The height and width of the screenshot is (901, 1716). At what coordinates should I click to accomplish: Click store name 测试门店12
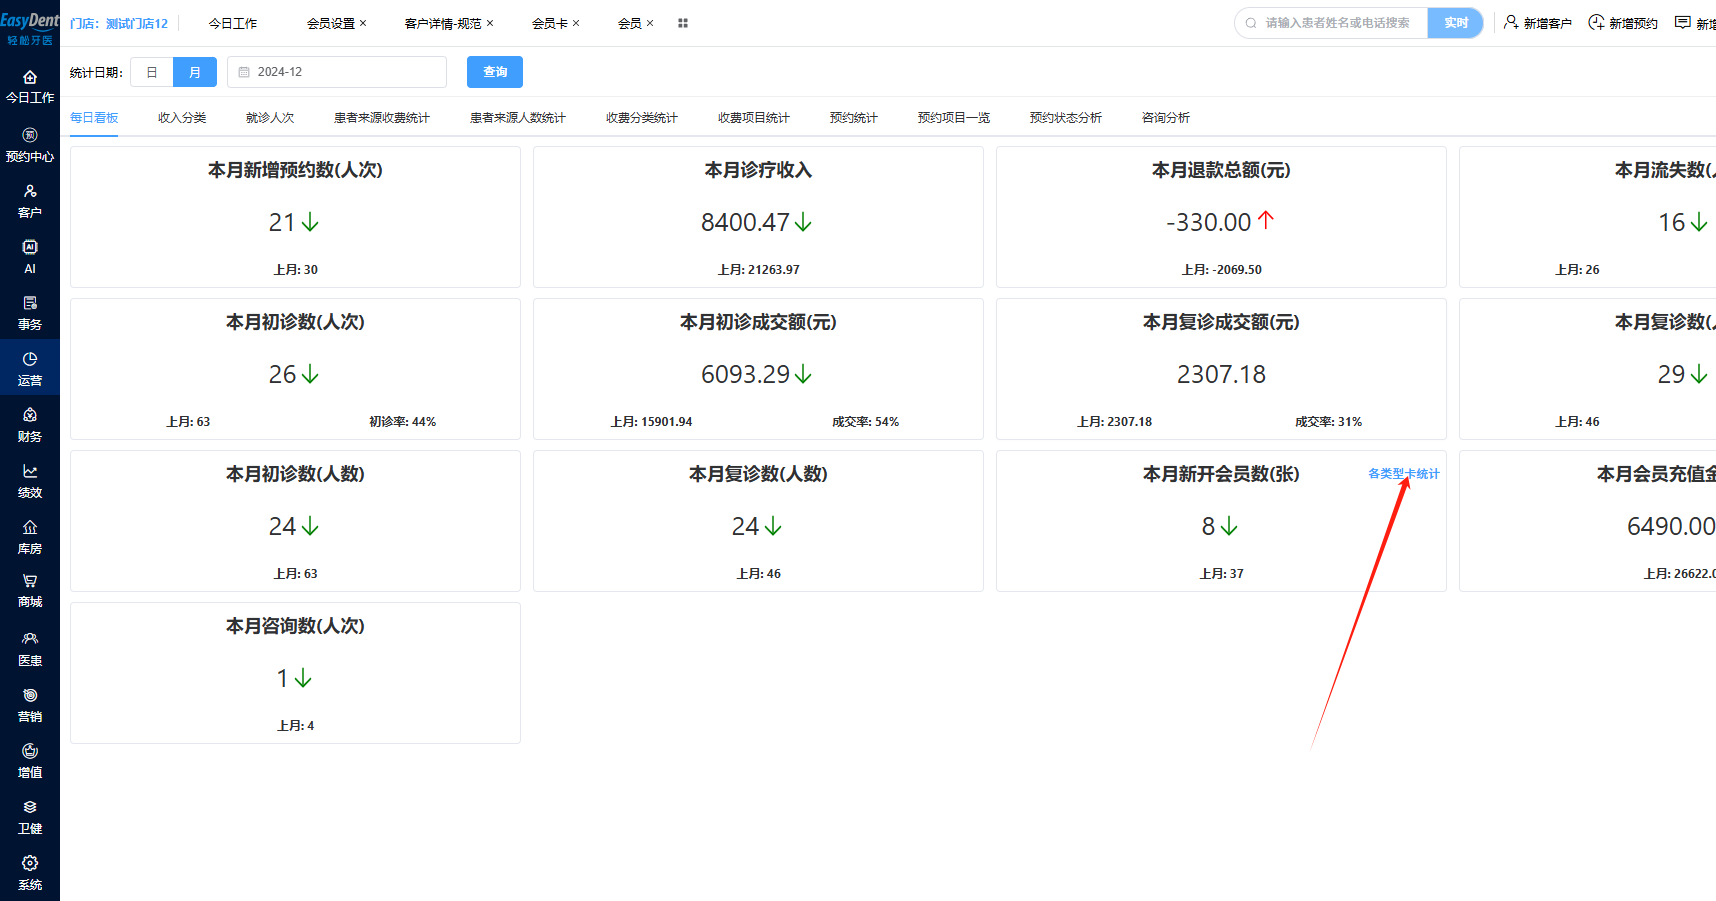coord(137,23)
